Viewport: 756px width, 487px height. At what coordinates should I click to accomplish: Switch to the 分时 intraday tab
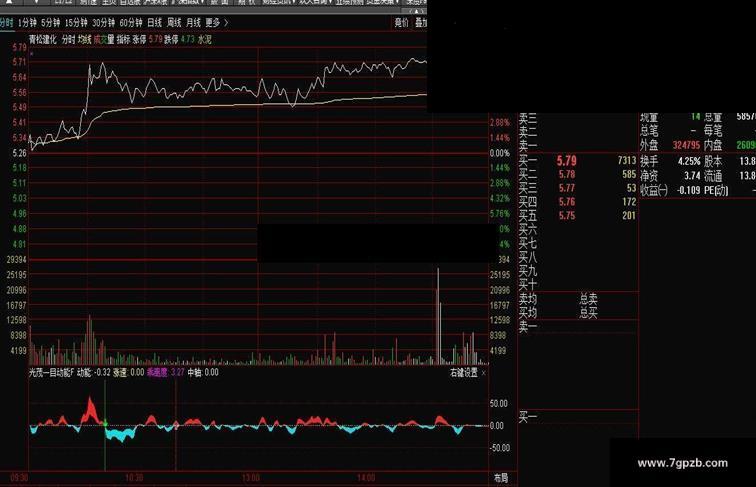coord(6,23)
